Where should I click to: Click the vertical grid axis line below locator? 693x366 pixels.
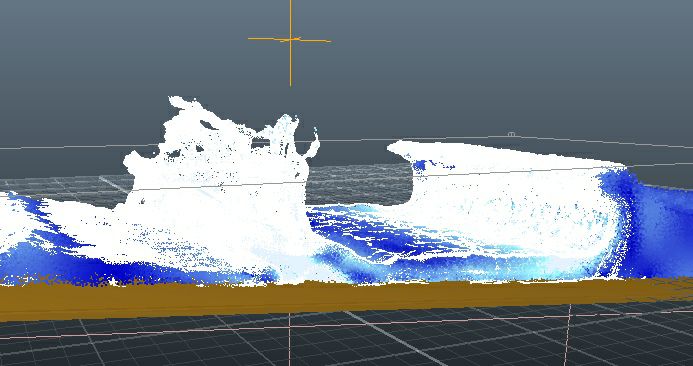click(x=290, y=339)
